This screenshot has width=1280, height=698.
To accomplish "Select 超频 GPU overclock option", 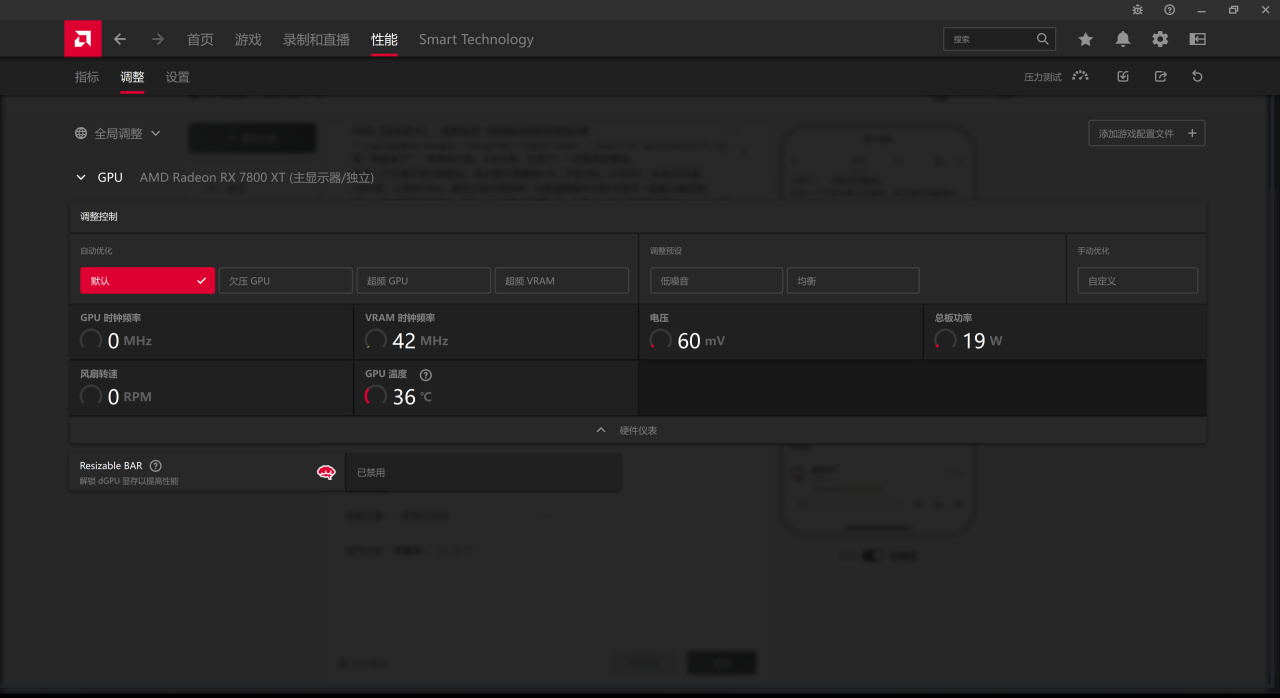I will pos(424,281).
